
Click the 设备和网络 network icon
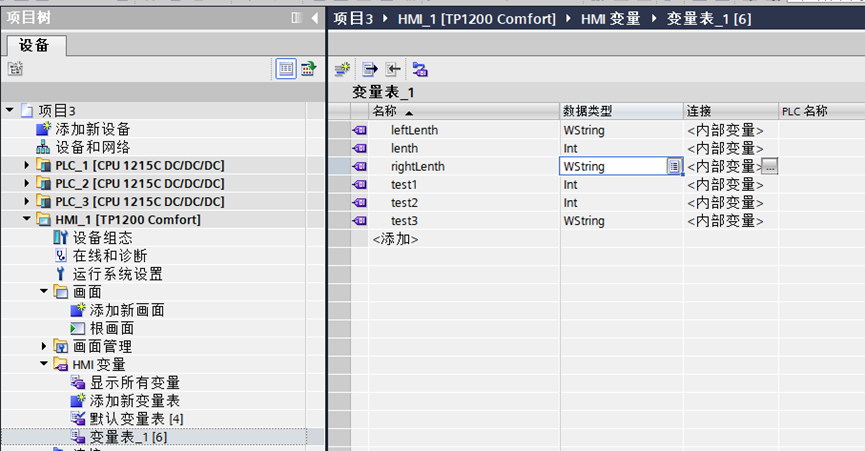pyautogui.click(x=43, y=147)
